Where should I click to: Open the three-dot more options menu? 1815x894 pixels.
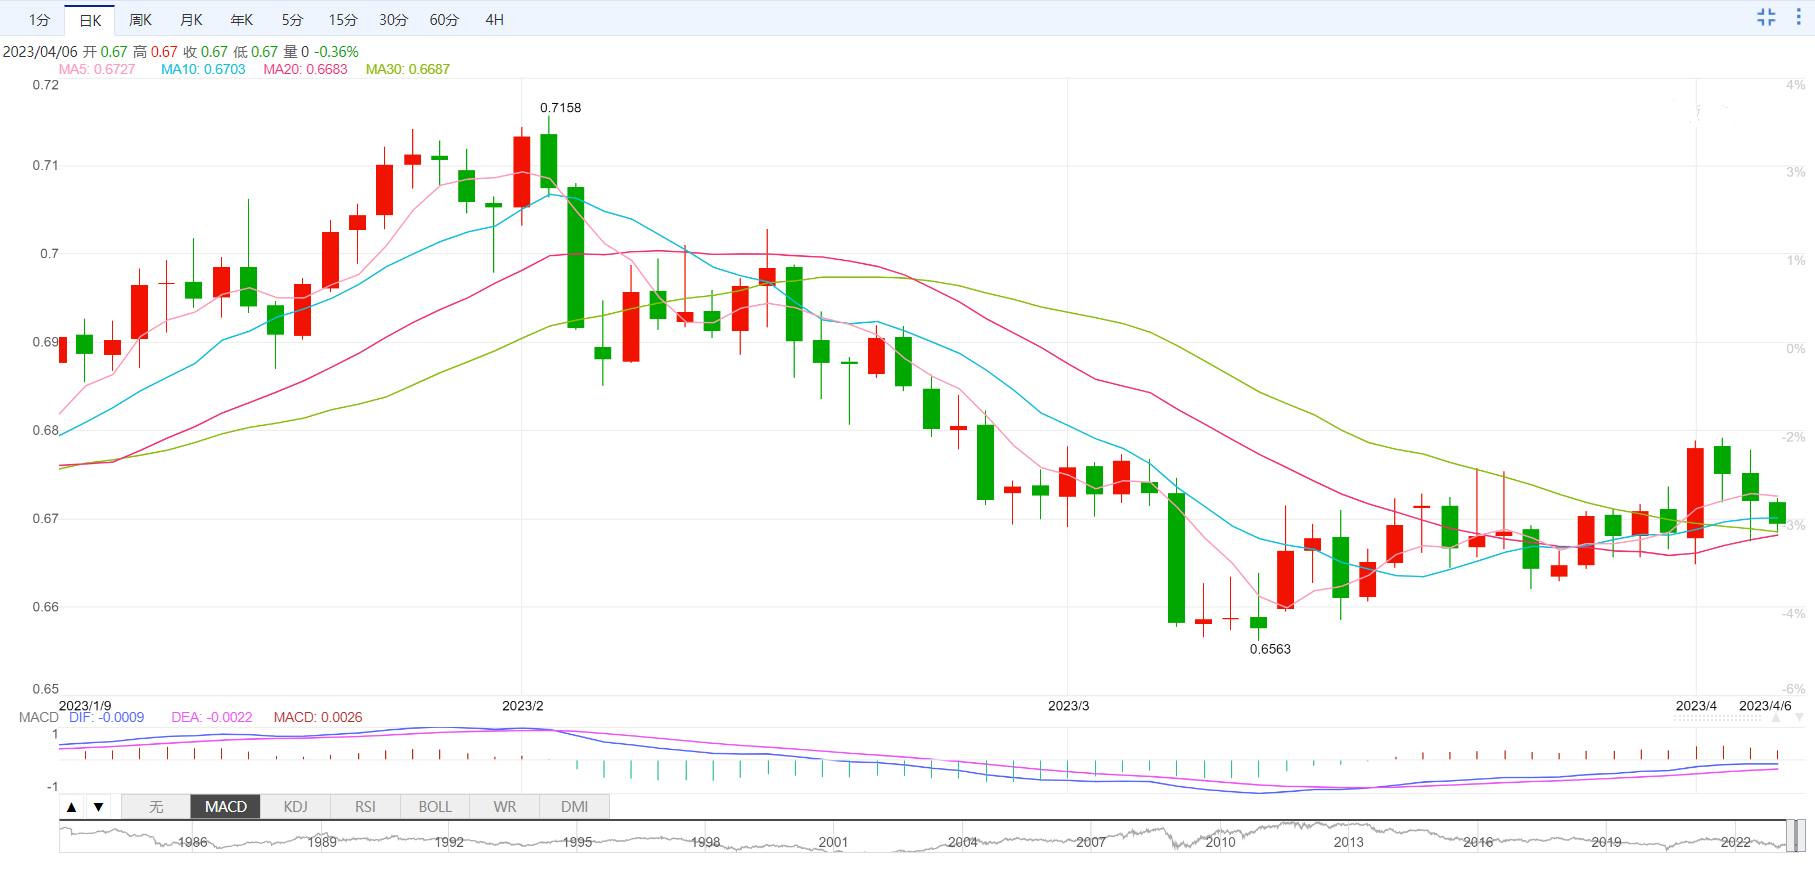click(1798, 17)
